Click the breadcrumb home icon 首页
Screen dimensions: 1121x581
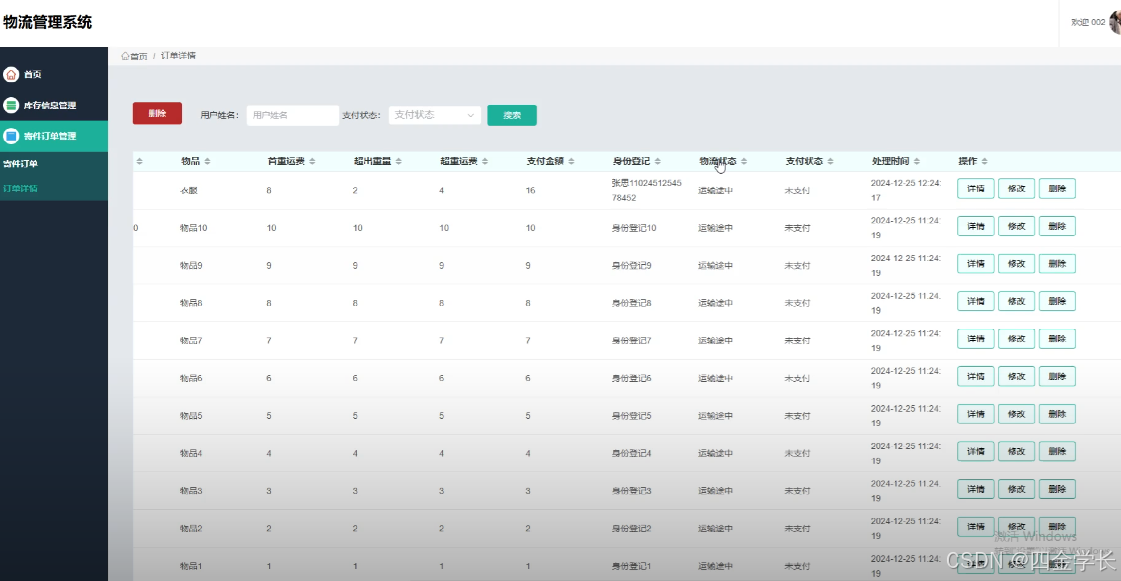coord(125,56)
